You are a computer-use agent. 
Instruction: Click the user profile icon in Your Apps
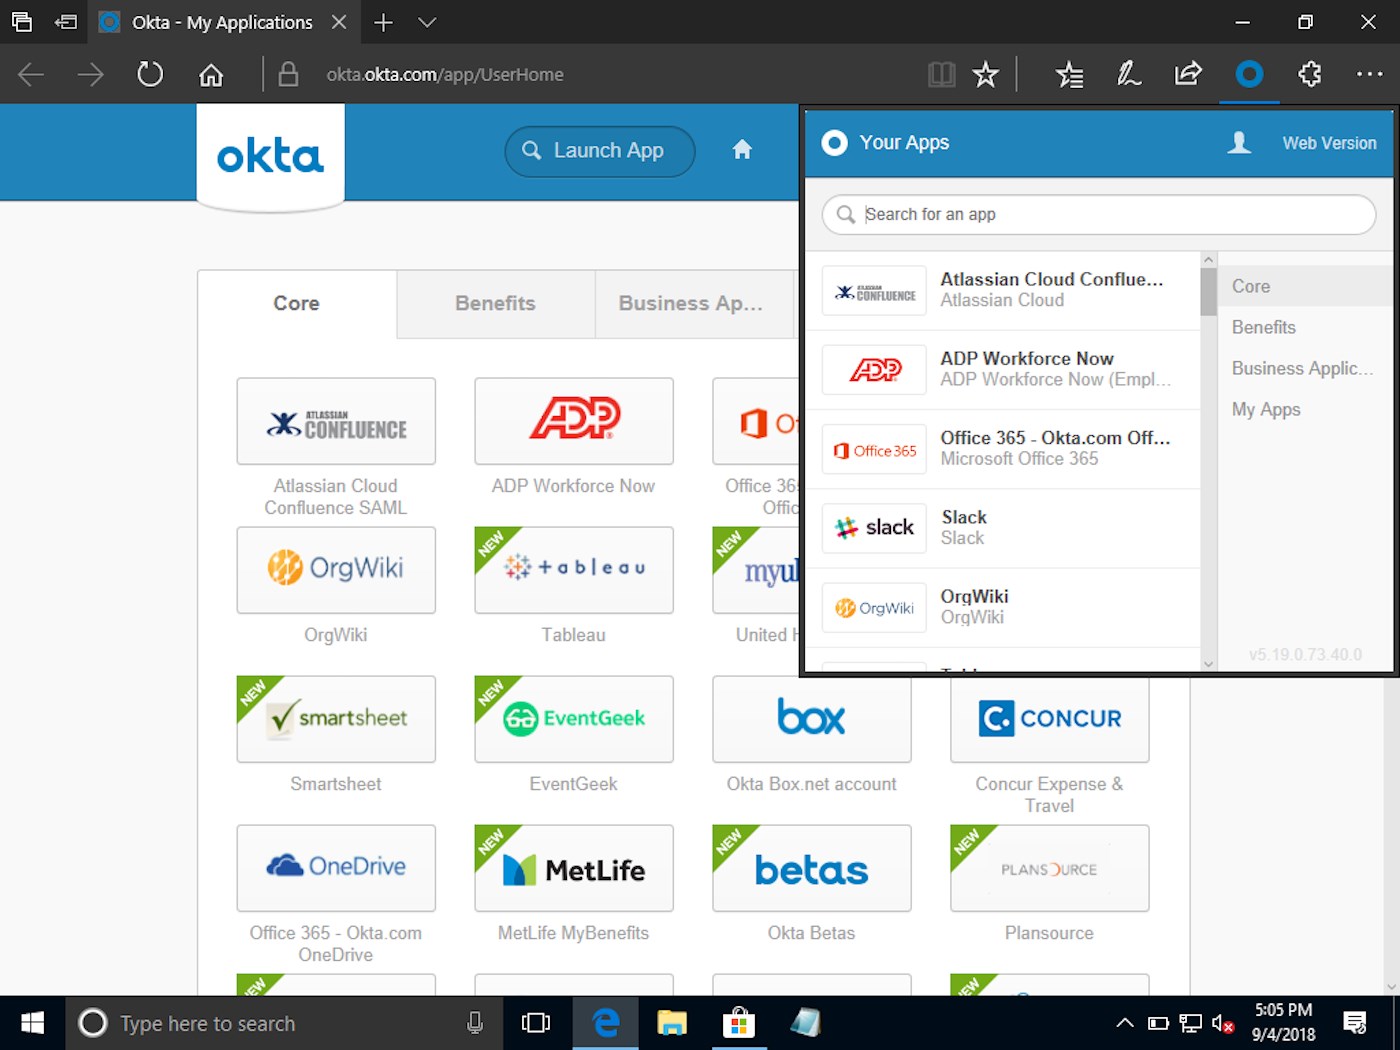point(1239,143)
